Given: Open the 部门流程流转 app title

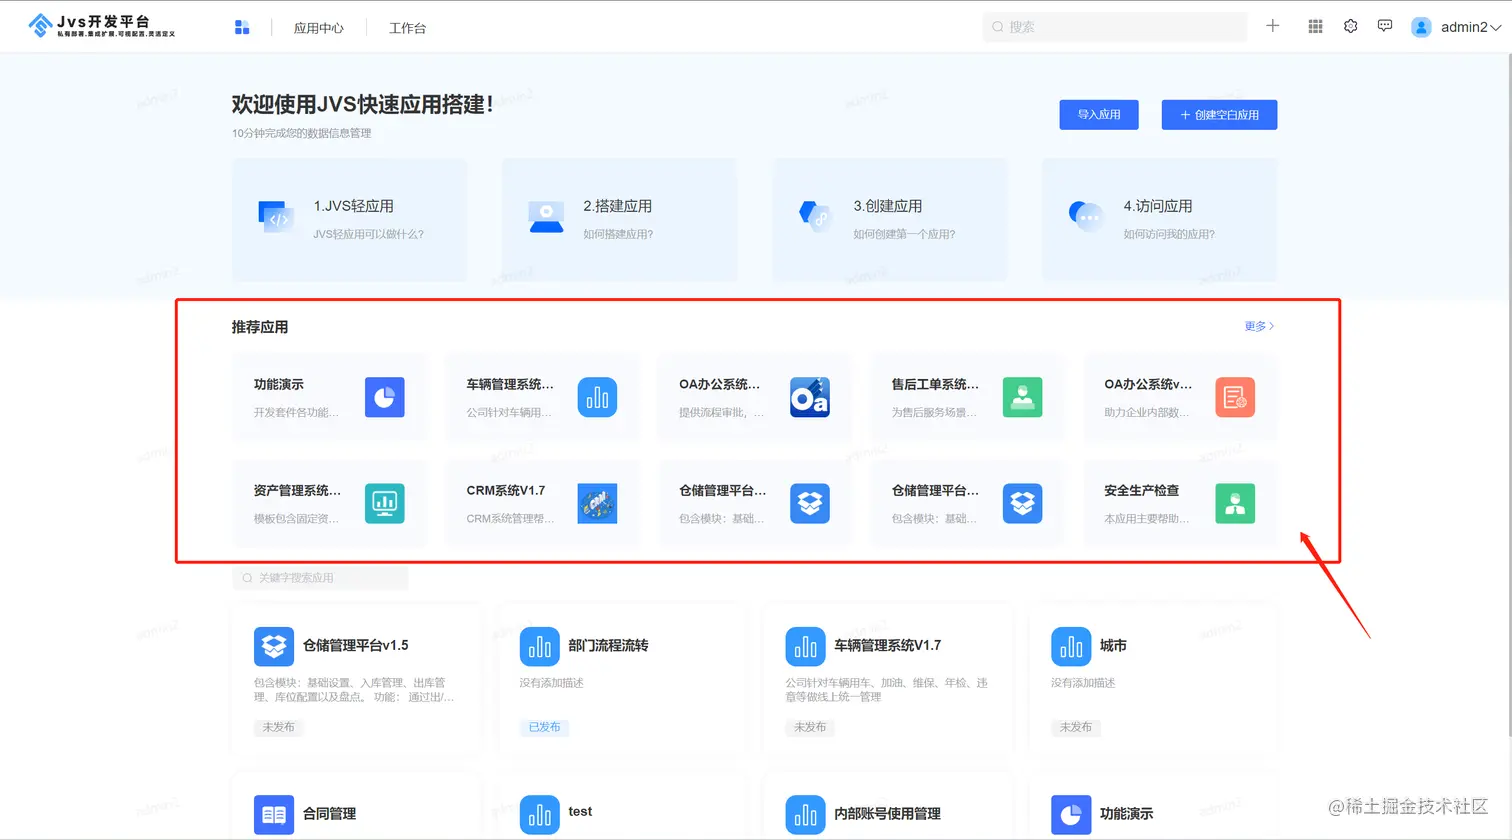Looking at the screenshot, I should (x=608, y=646).
